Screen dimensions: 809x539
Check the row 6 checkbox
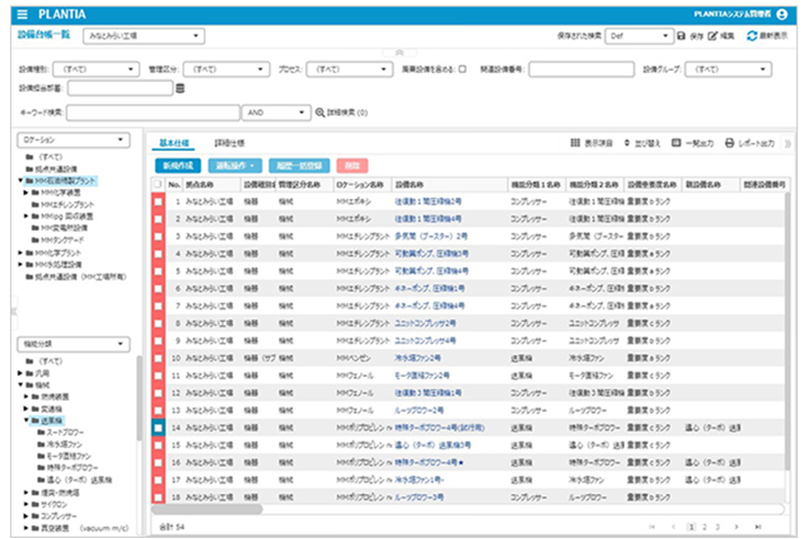[158, 288]
